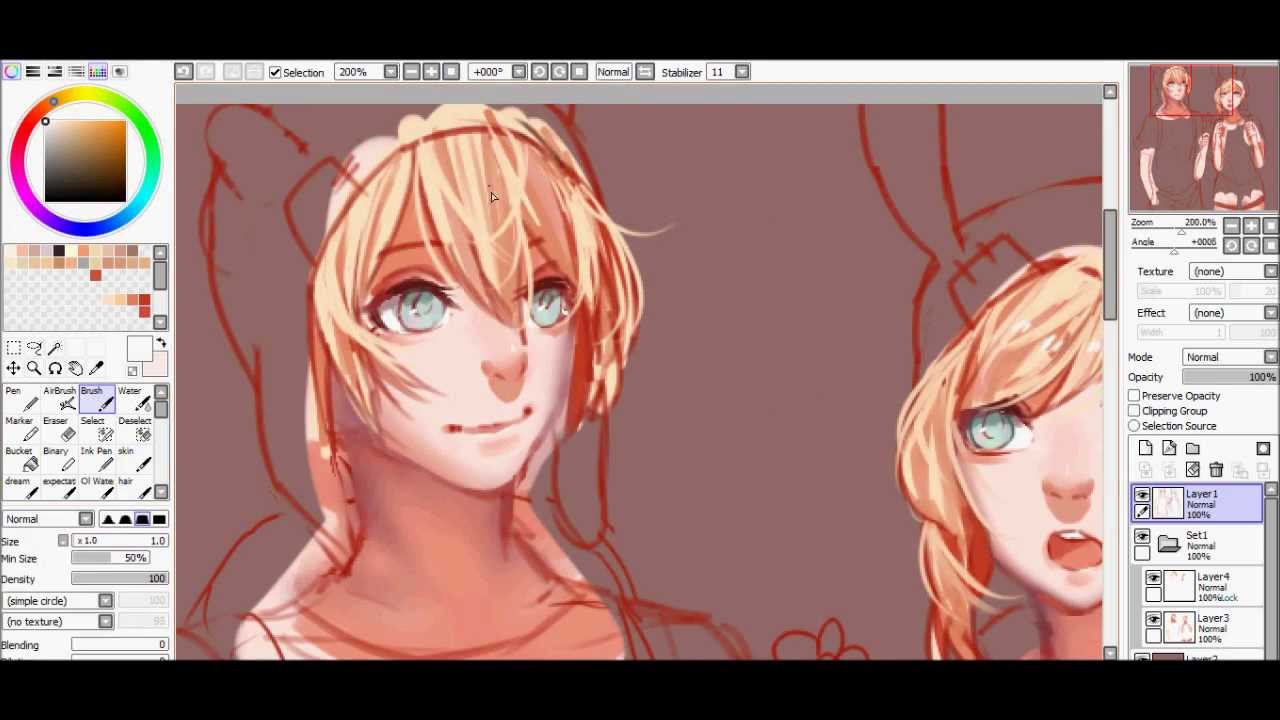Choose the Select pen tool
Image resolution: width=1280 pixels, height=720 pixels.
tap(97, 430)
